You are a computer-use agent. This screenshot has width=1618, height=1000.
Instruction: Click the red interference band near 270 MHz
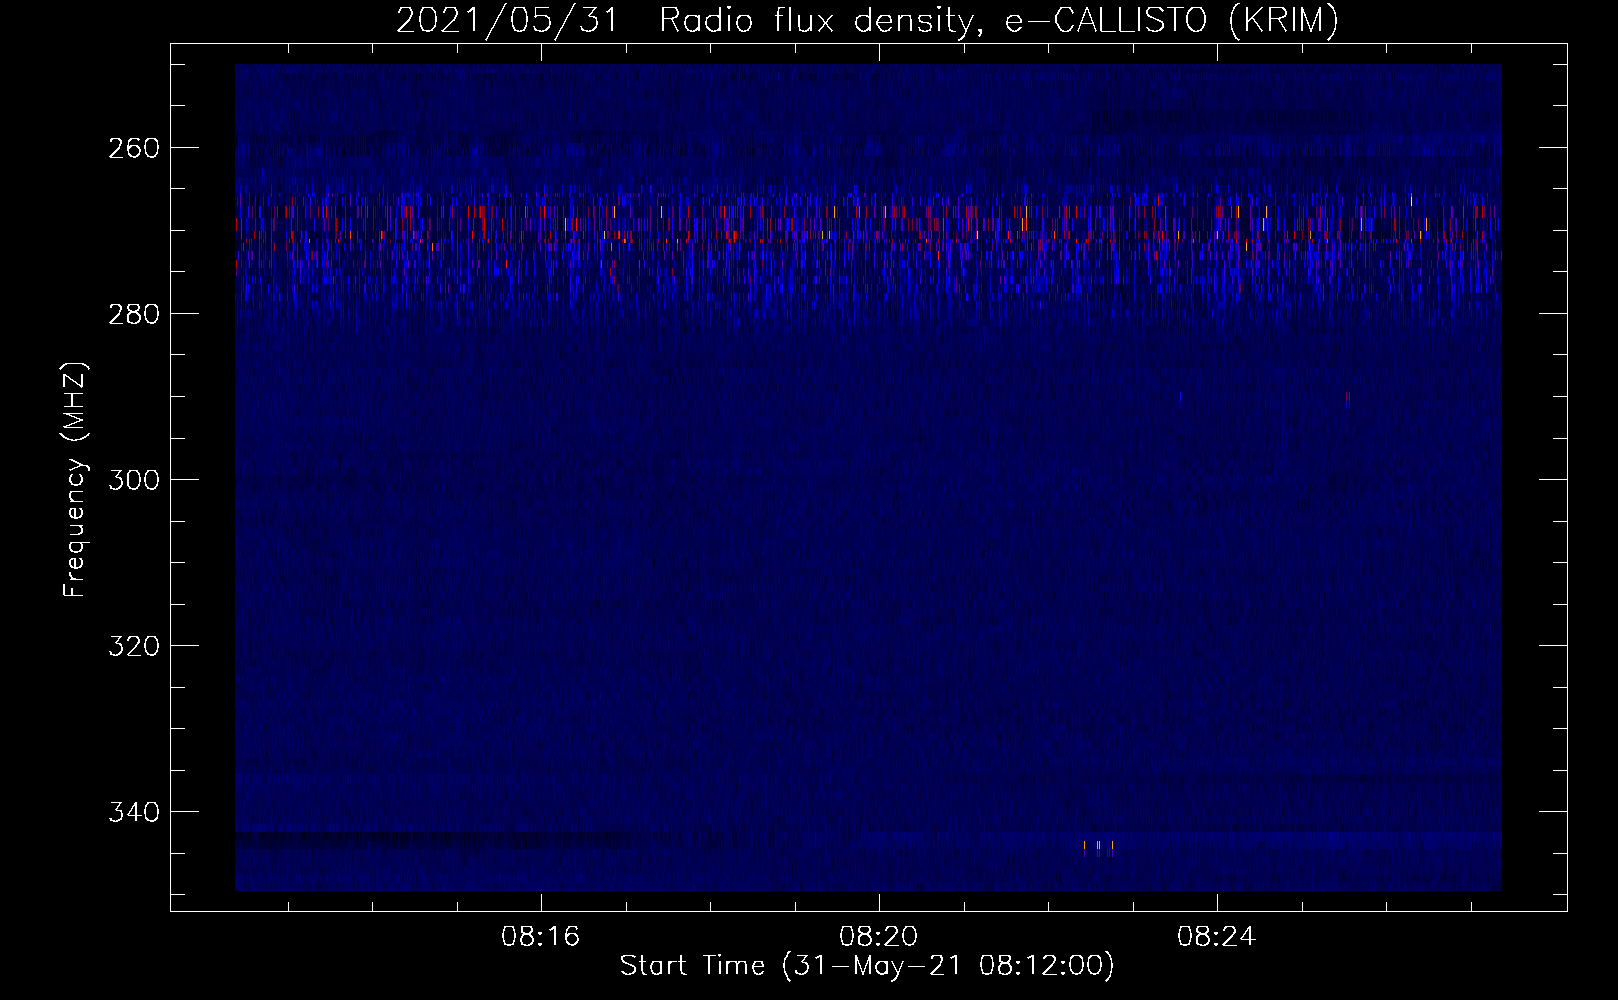point(868,225)
